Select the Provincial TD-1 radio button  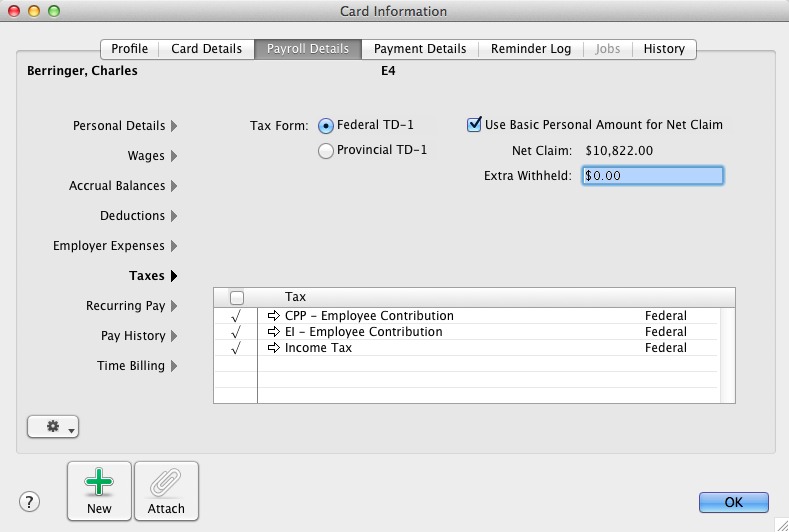point(325,151)
